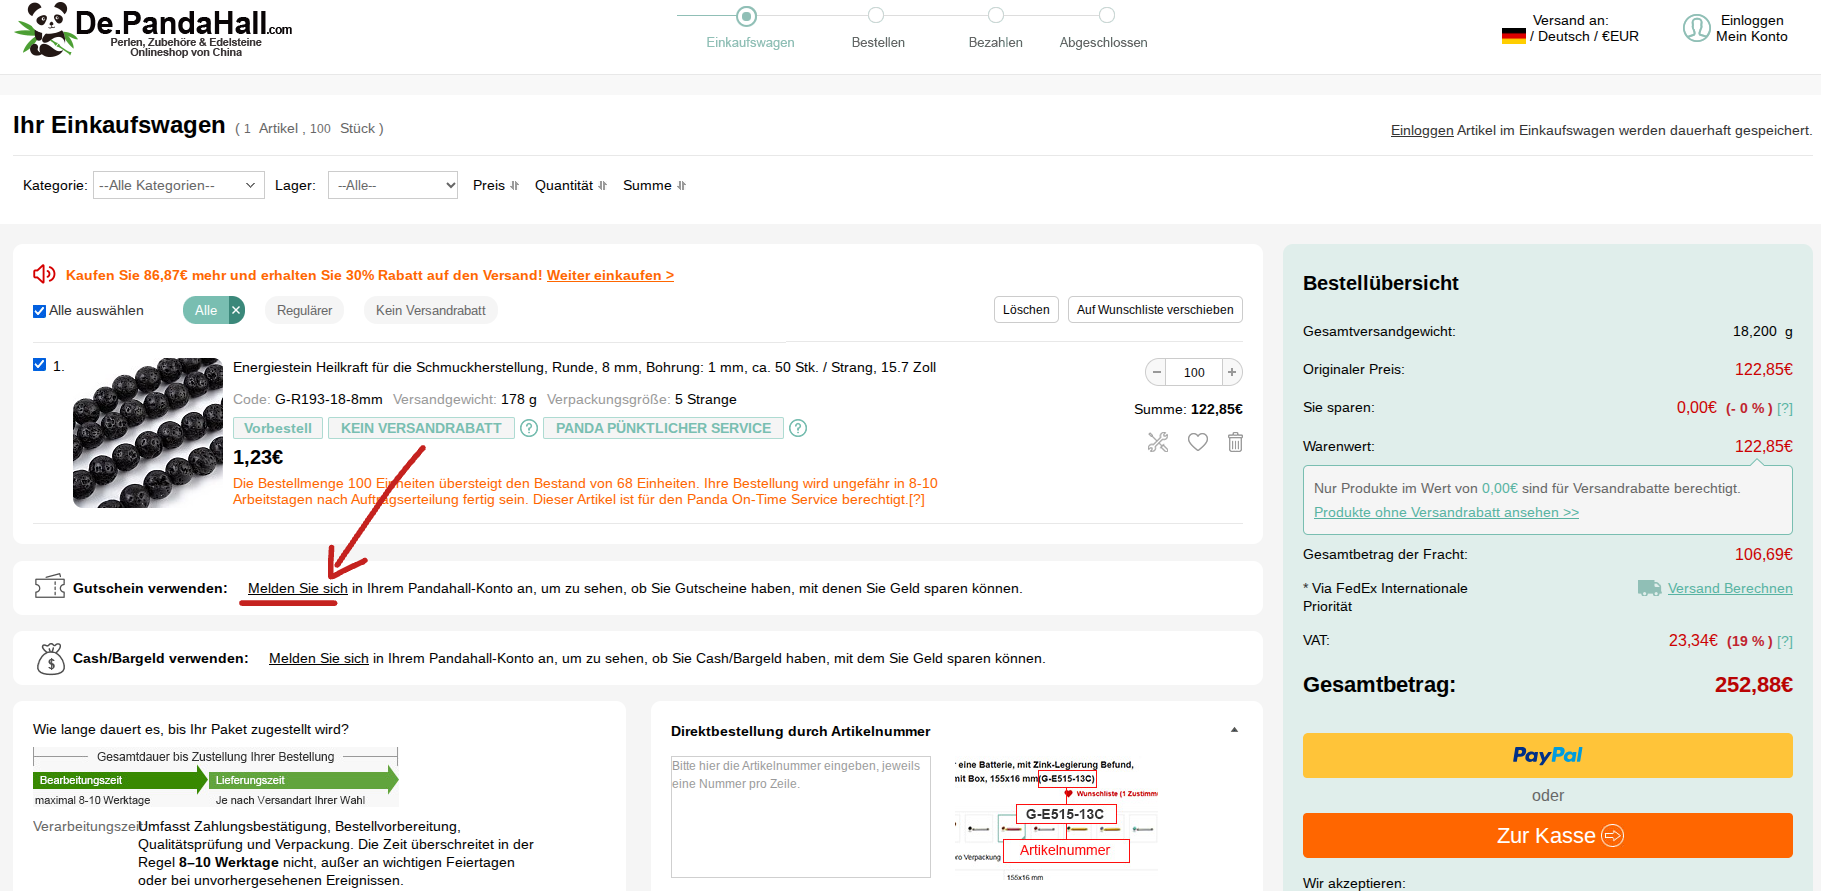Open help icon next to KEIN VERSANDRABATT

click(529, 428)
